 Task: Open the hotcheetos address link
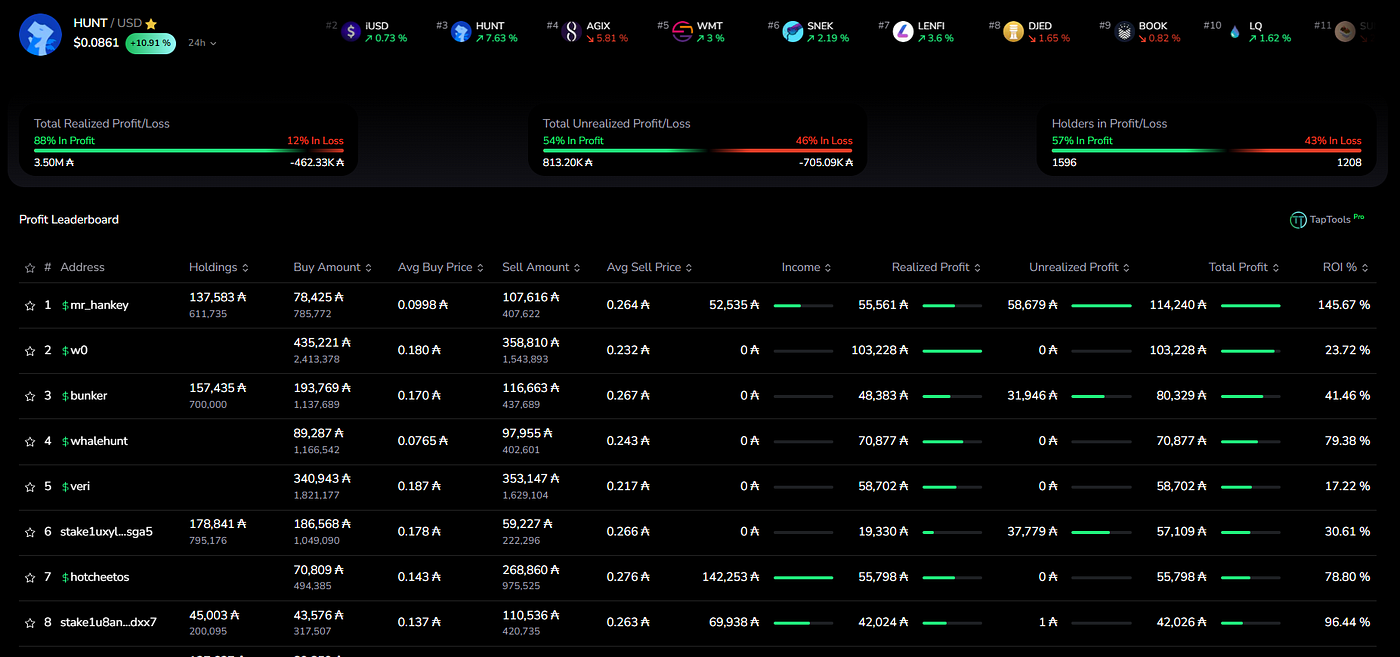95,577
